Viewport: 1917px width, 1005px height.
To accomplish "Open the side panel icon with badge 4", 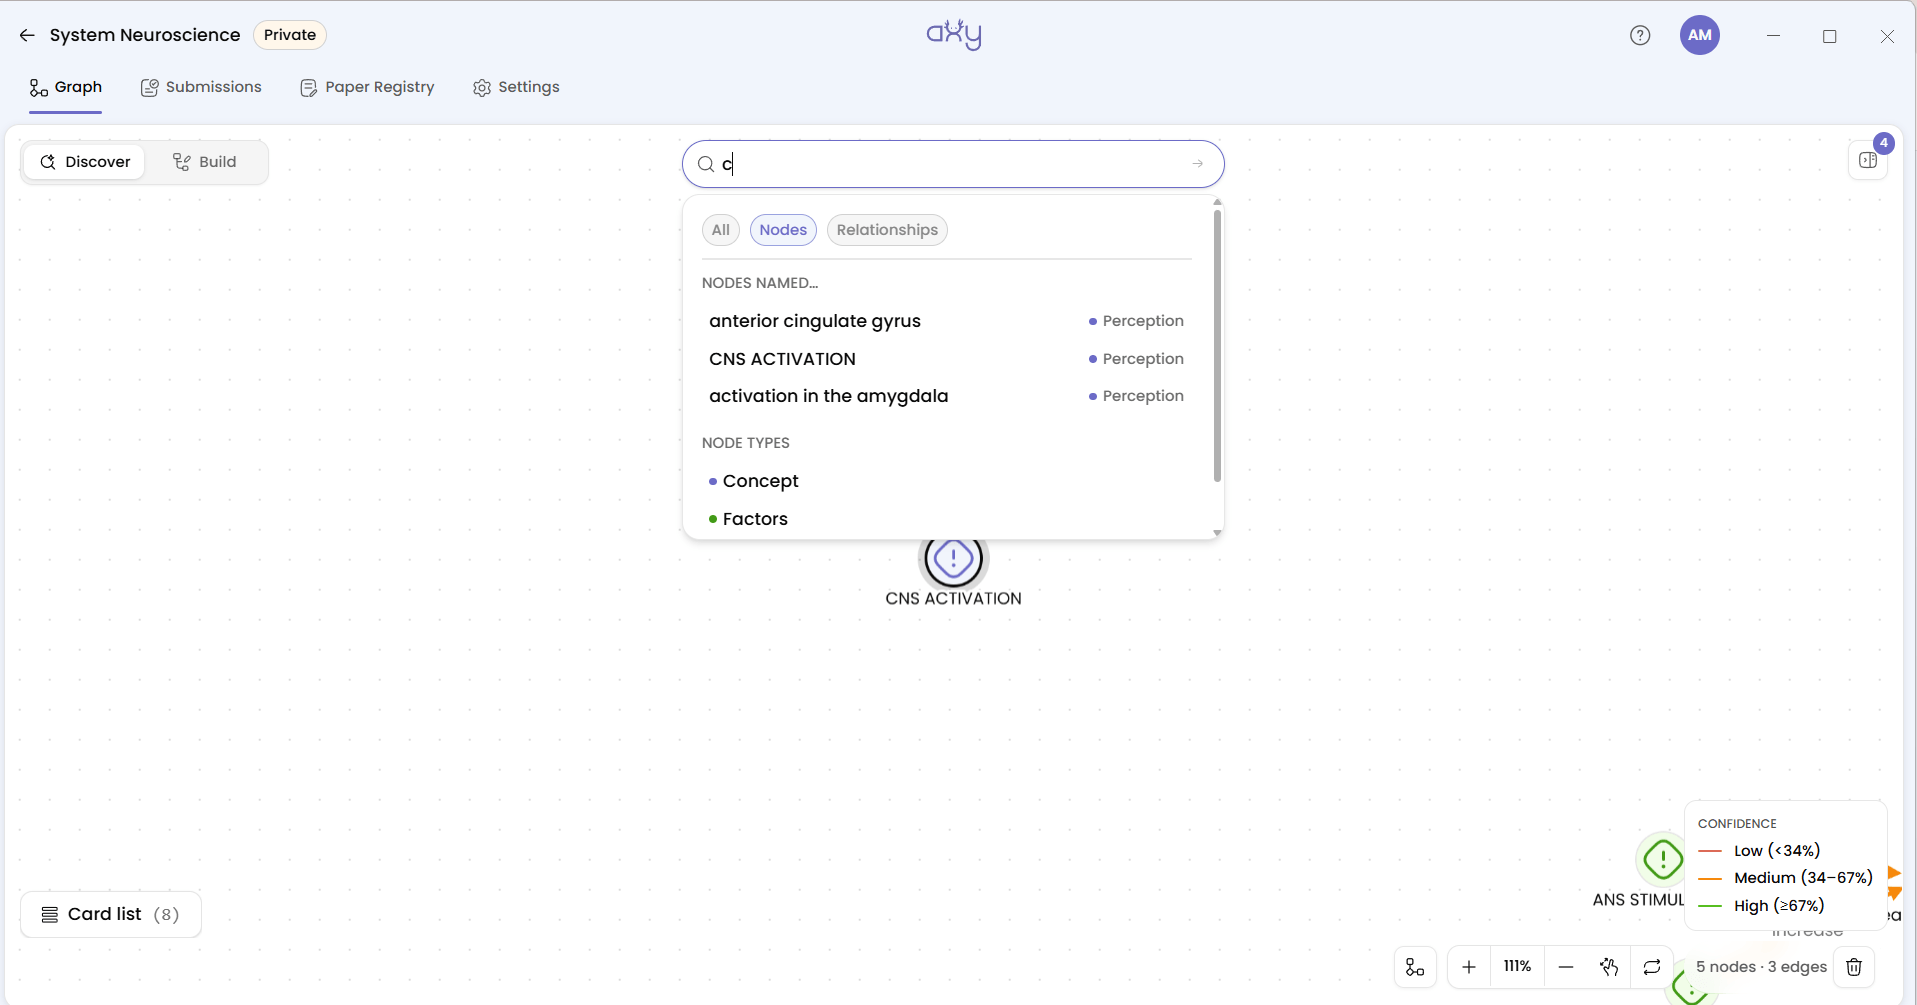I will coord(1868,160).
